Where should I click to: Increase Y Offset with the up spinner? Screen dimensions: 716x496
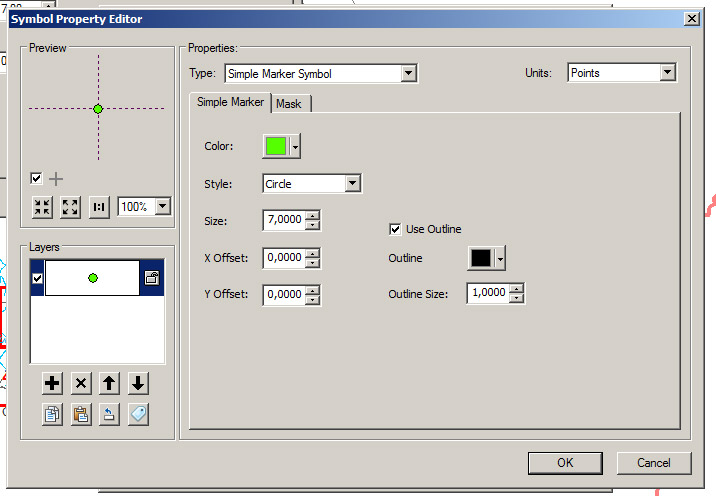coord(313,290)
